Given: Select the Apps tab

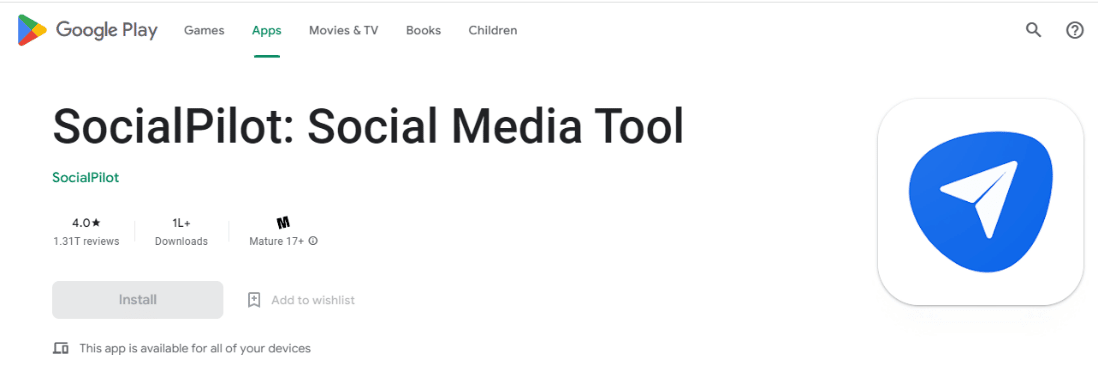Looking at the screenshot, I should 267,30.
